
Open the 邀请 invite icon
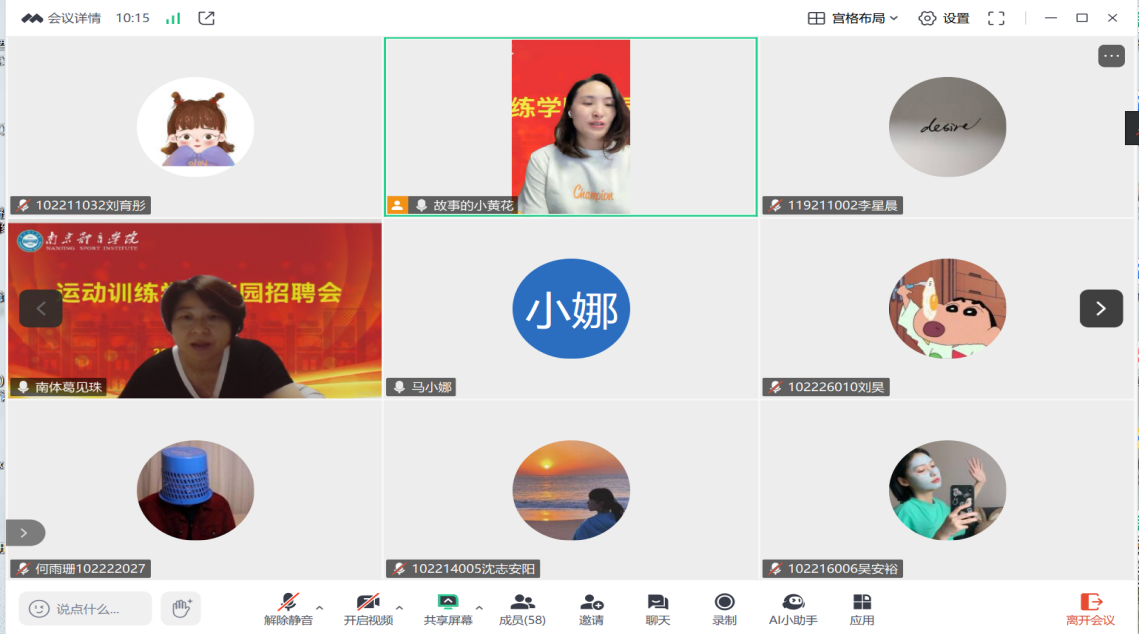click(x=591, y=608)
